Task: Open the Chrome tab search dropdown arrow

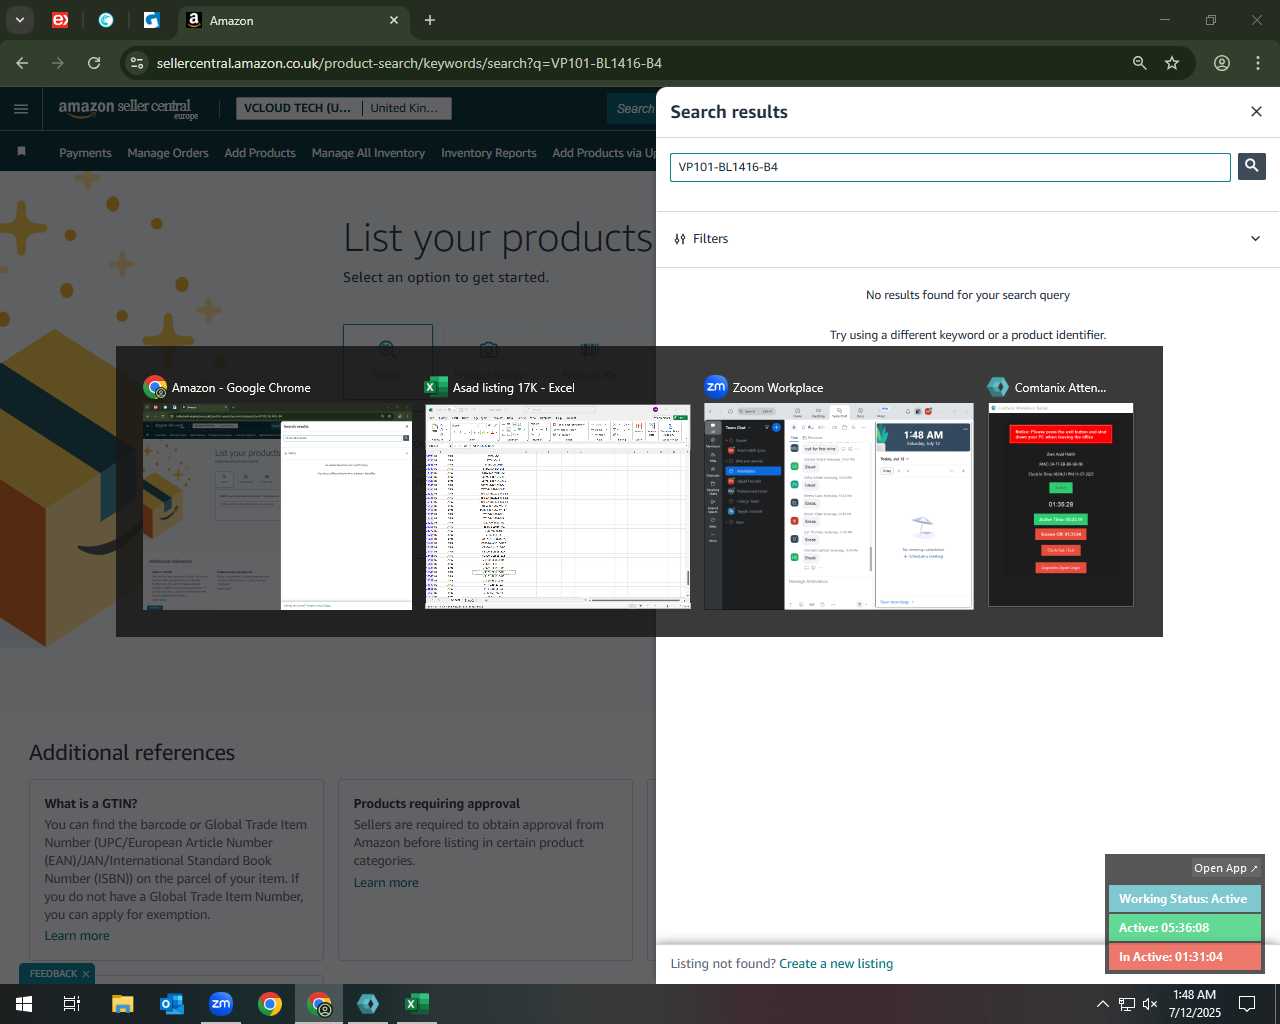Action: click(x=19, y=20)
